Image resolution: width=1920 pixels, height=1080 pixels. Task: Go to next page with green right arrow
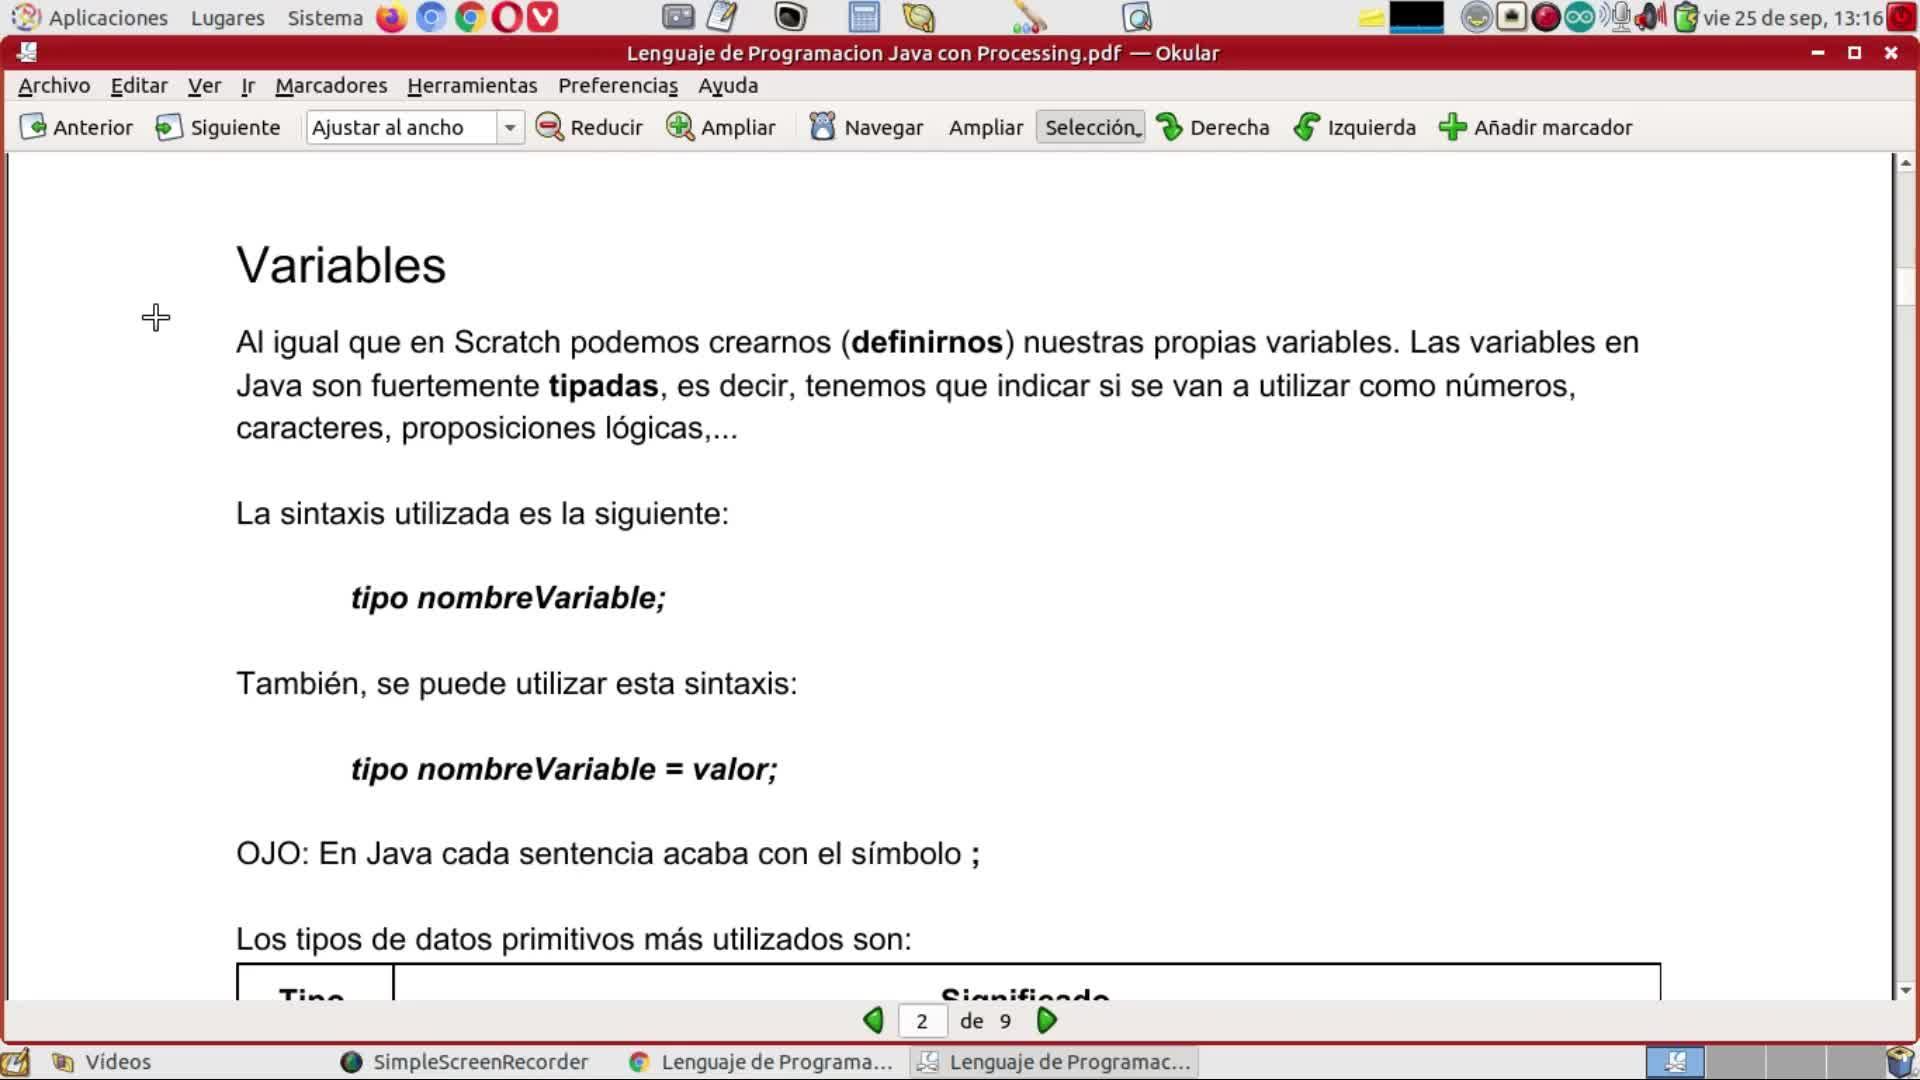[x=1047, y=1021]
